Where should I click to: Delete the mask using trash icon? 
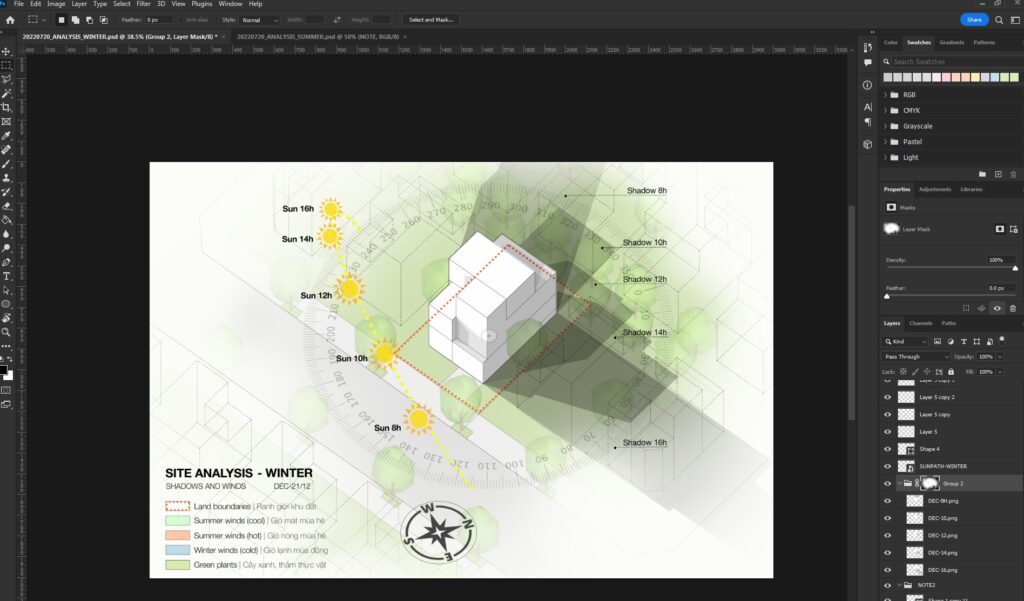[x=1013, y=308]
